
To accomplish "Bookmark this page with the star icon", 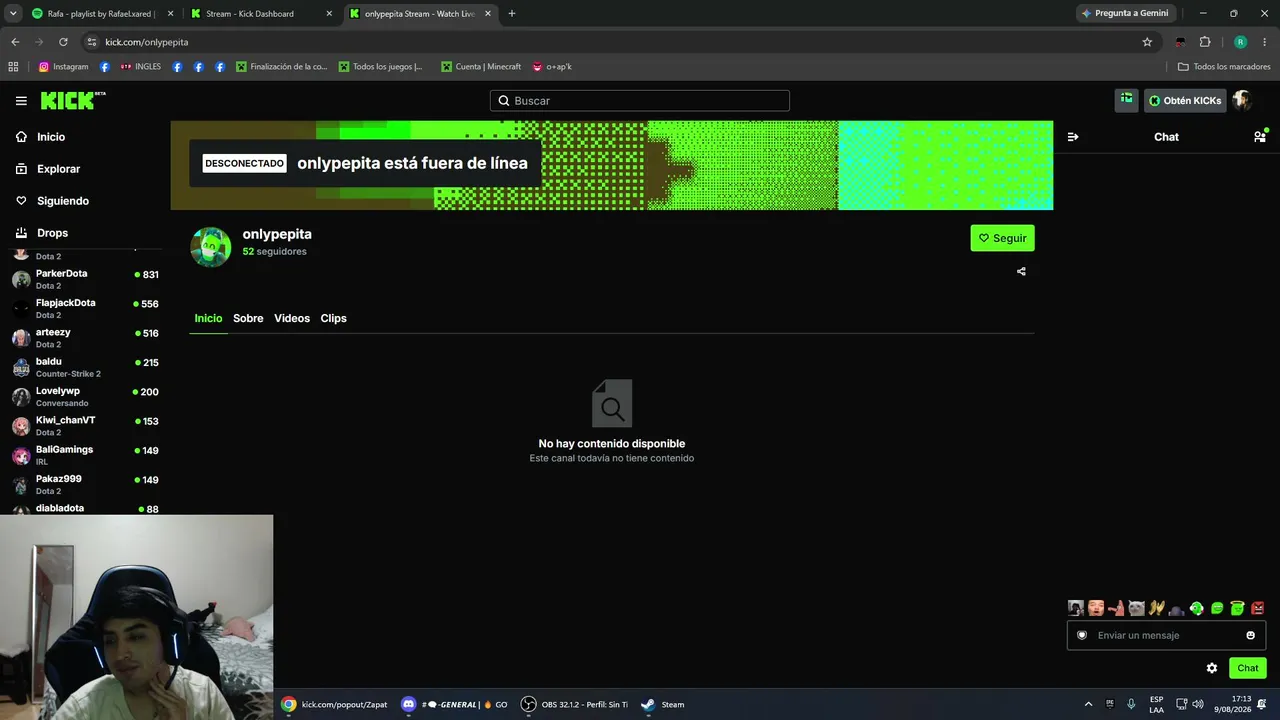I will pos(1147,42).
